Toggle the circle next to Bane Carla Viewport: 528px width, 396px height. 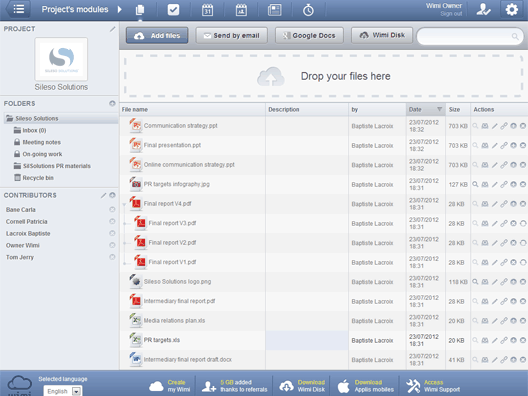click(112, 209)
